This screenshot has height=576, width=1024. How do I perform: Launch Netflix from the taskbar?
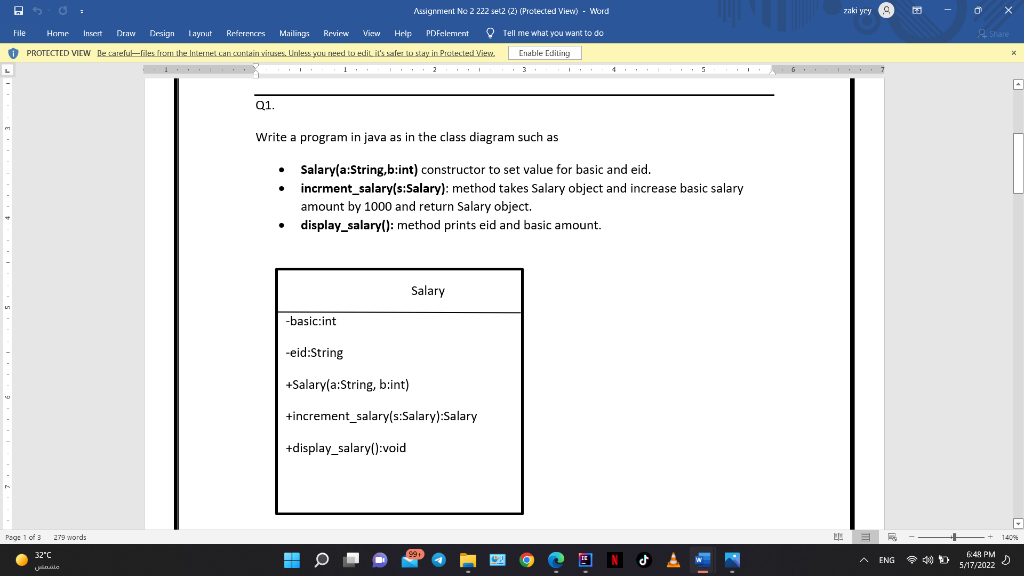[616, 560]
